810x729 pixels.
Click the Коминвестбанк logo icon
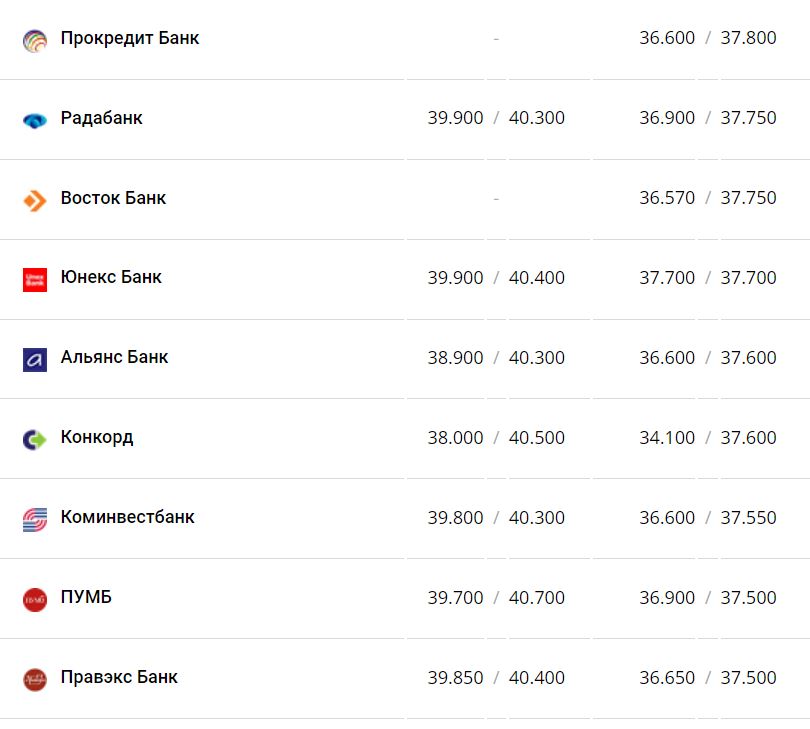[35, 519]
